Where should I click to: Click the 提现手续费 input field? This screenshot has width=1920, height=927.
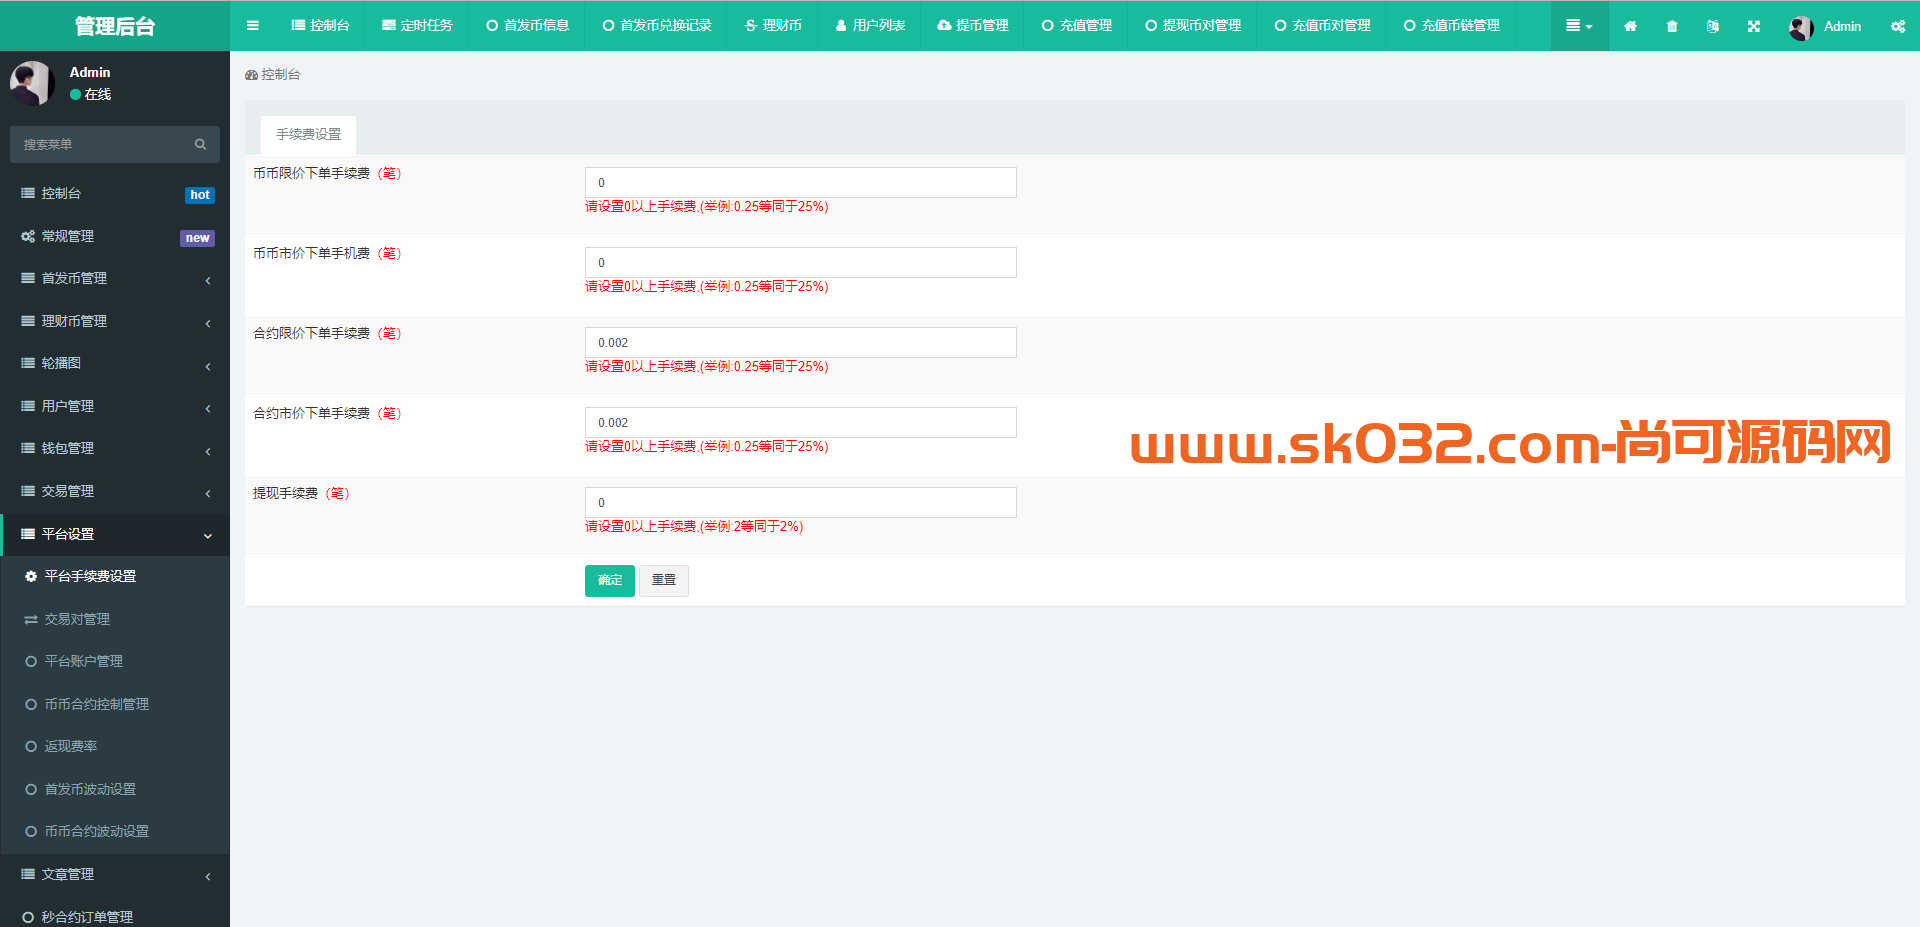tap(800, 502)
